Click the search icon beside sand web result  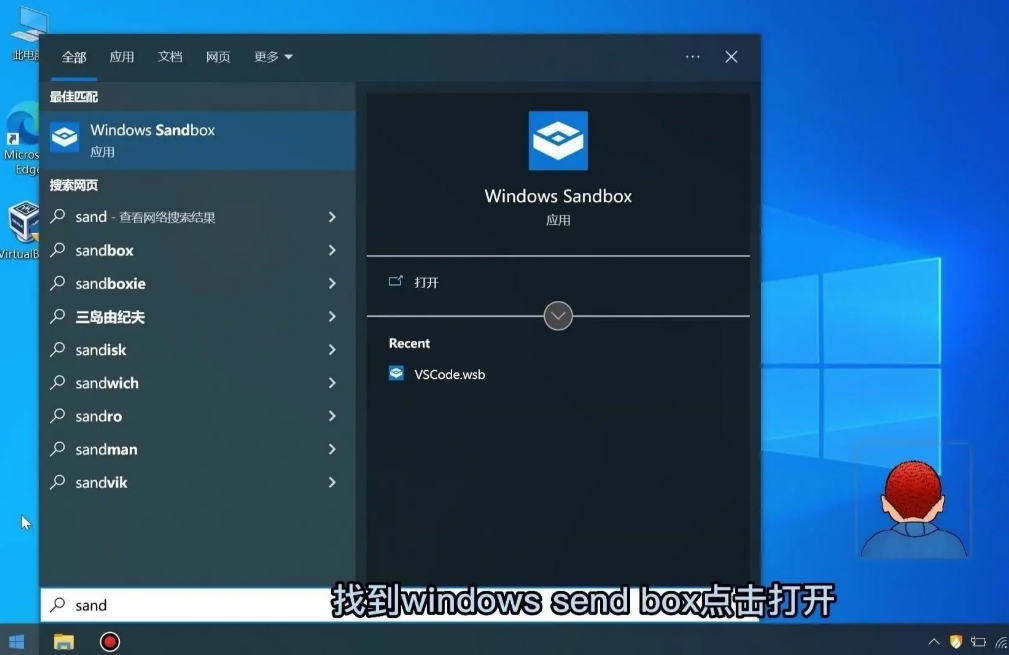58,217
